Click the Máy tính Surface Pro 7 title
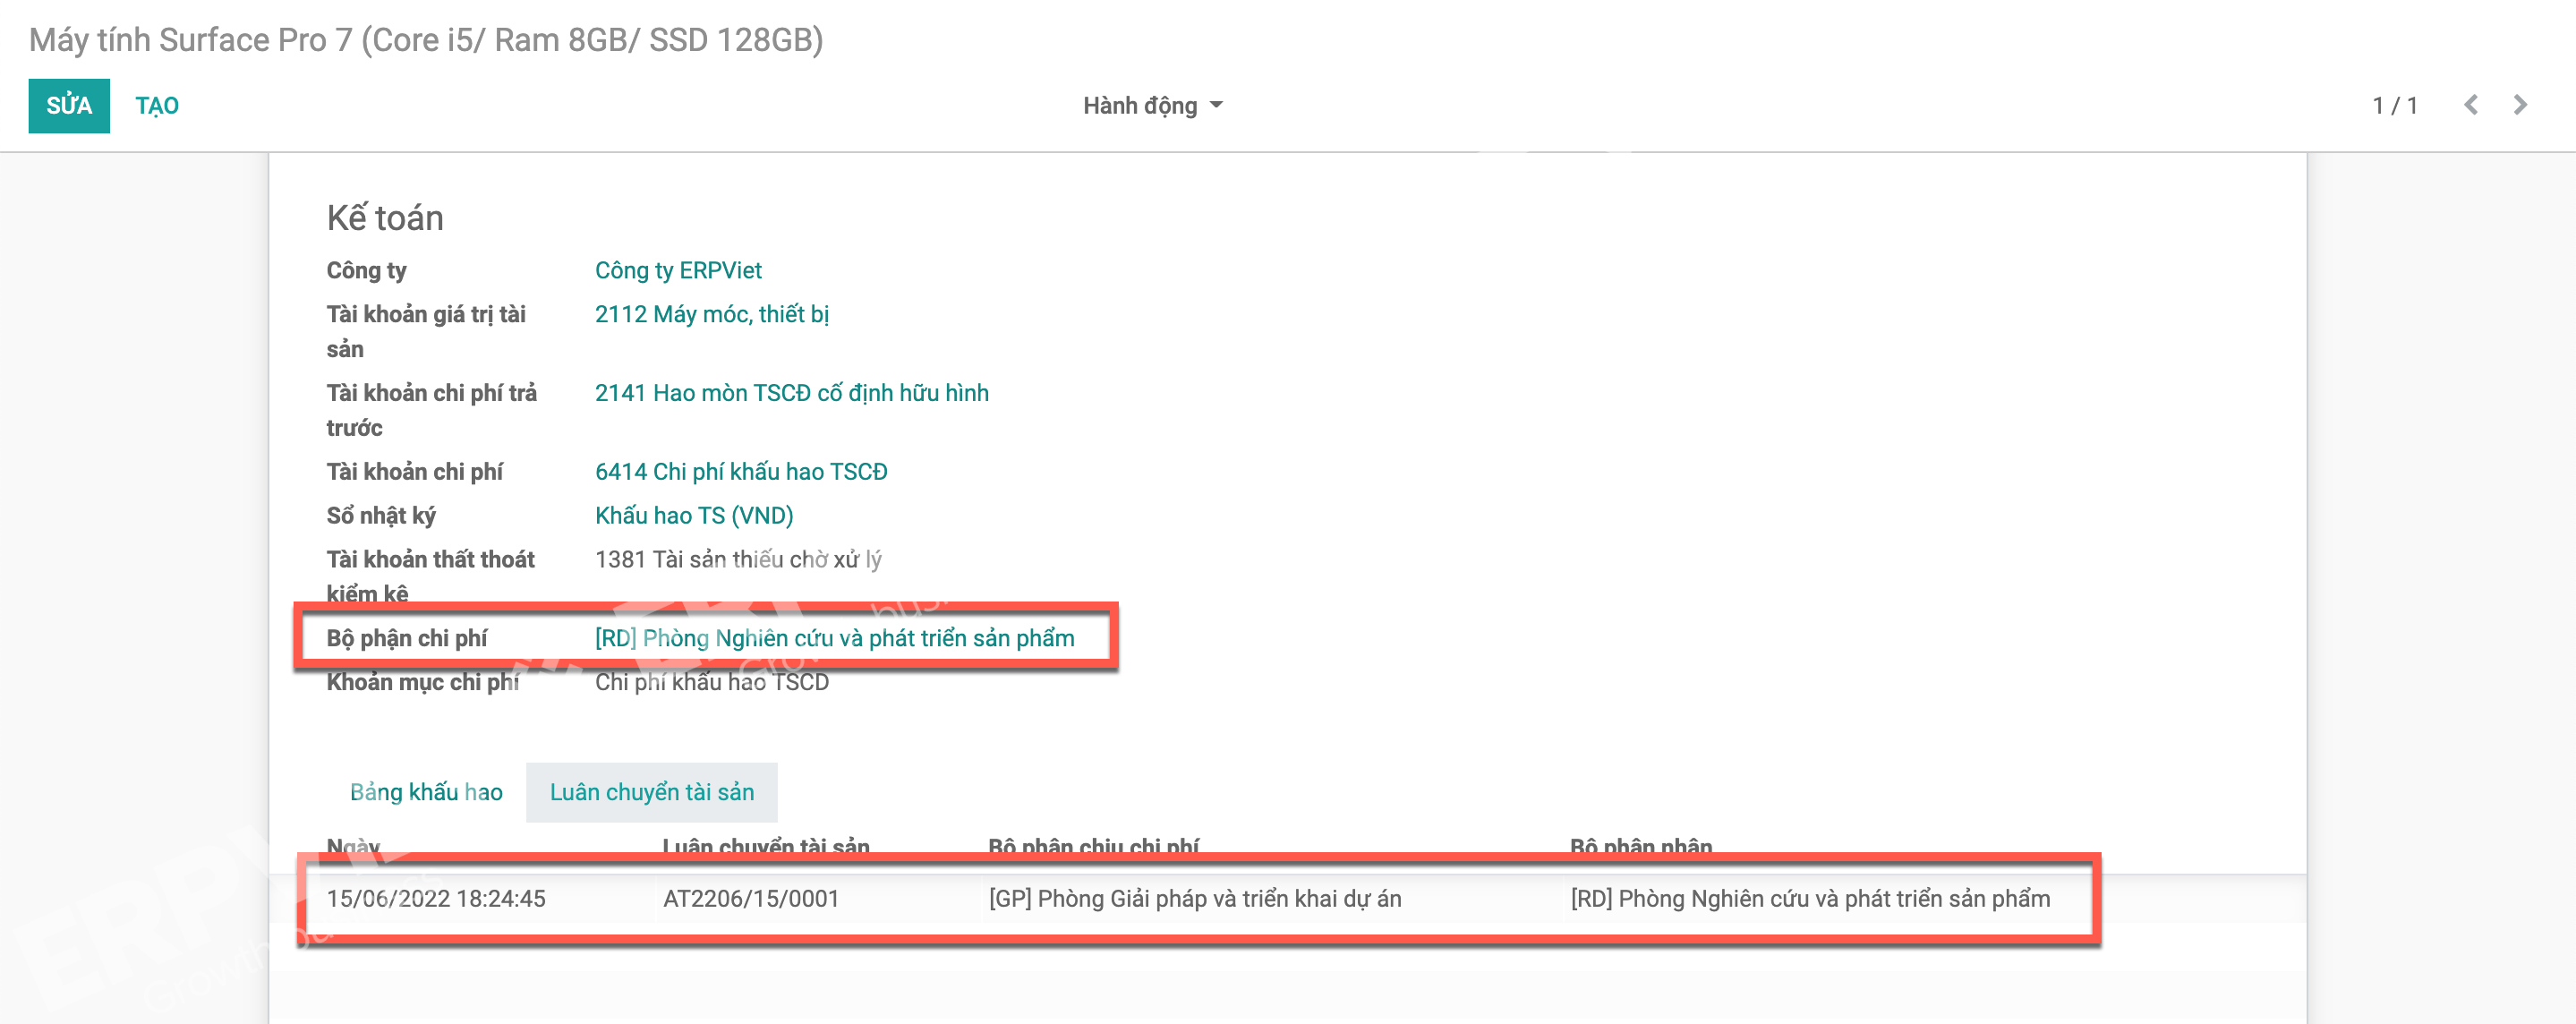 [426, 40]
